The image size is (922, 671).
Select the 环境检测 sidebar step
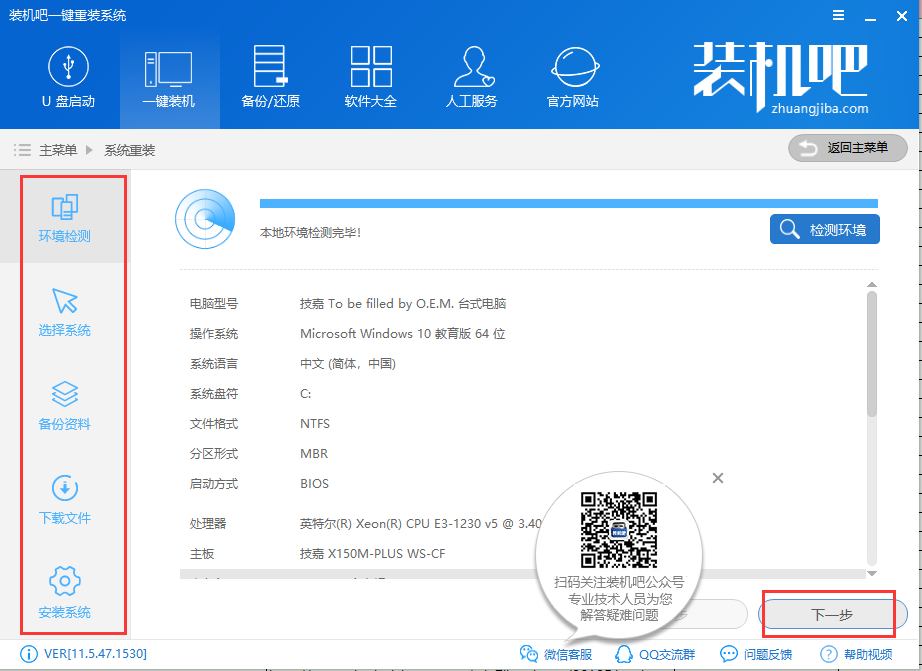click(65, 218)
